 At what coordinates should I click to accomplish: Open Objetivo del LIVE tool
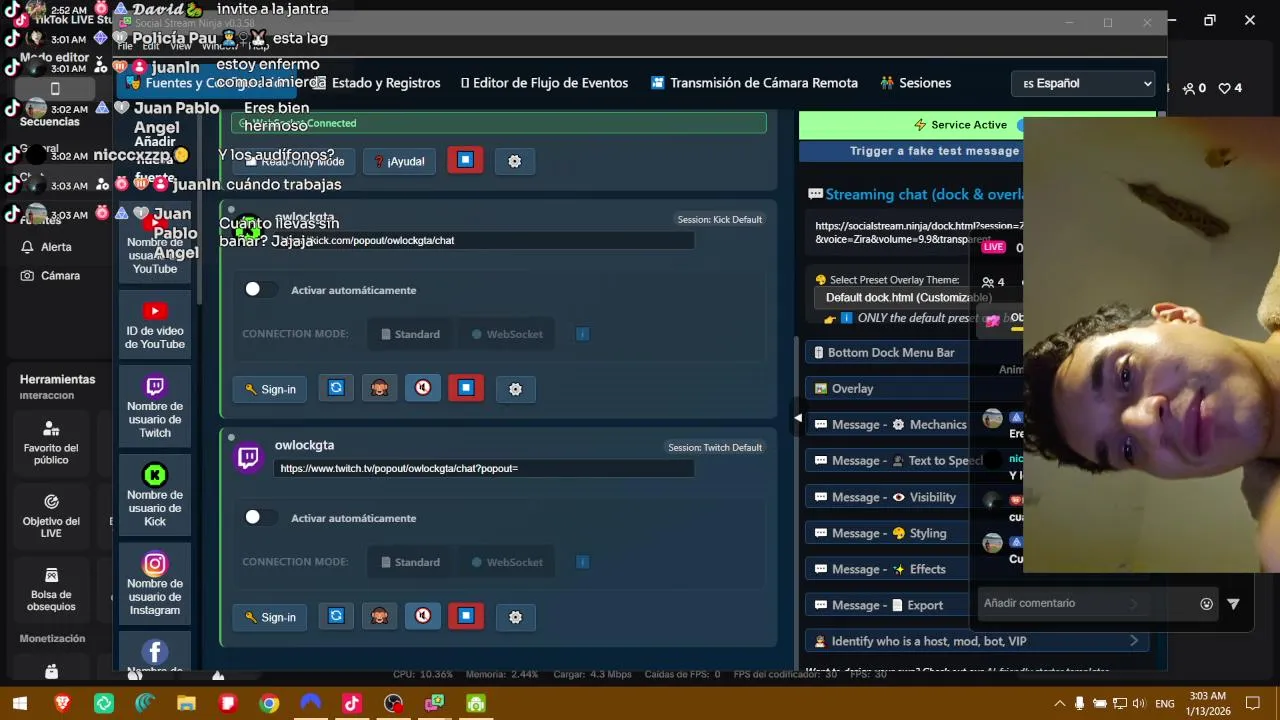point(51,514)
